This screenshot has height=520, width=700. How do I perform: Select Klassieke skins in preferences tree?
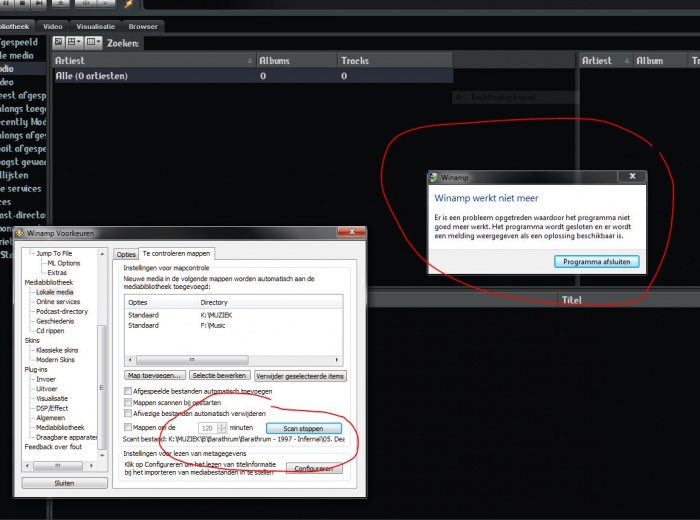click(57, 350)
